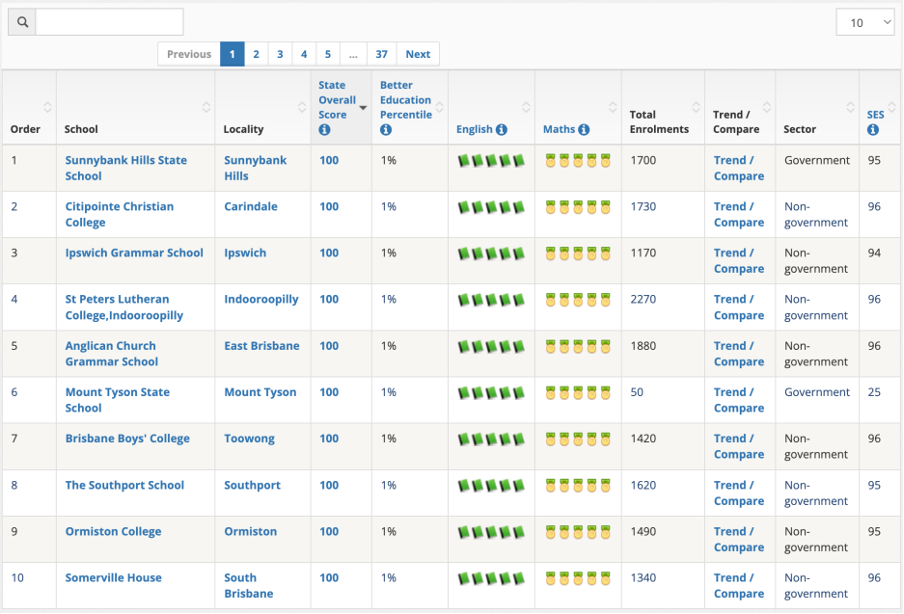Open Trend / Compare for Mount Tyson

738,400
